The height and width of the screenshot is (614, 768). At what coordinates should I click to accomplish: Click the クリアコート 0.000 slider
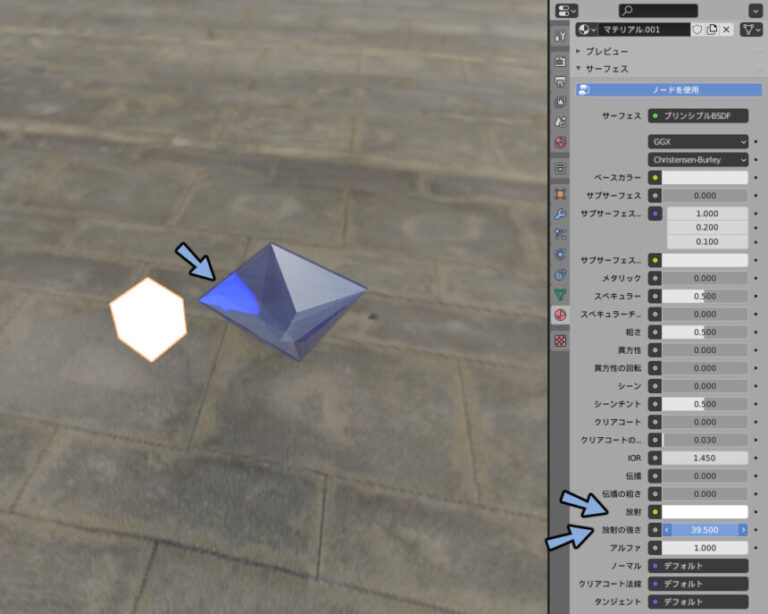coord(705,422)
